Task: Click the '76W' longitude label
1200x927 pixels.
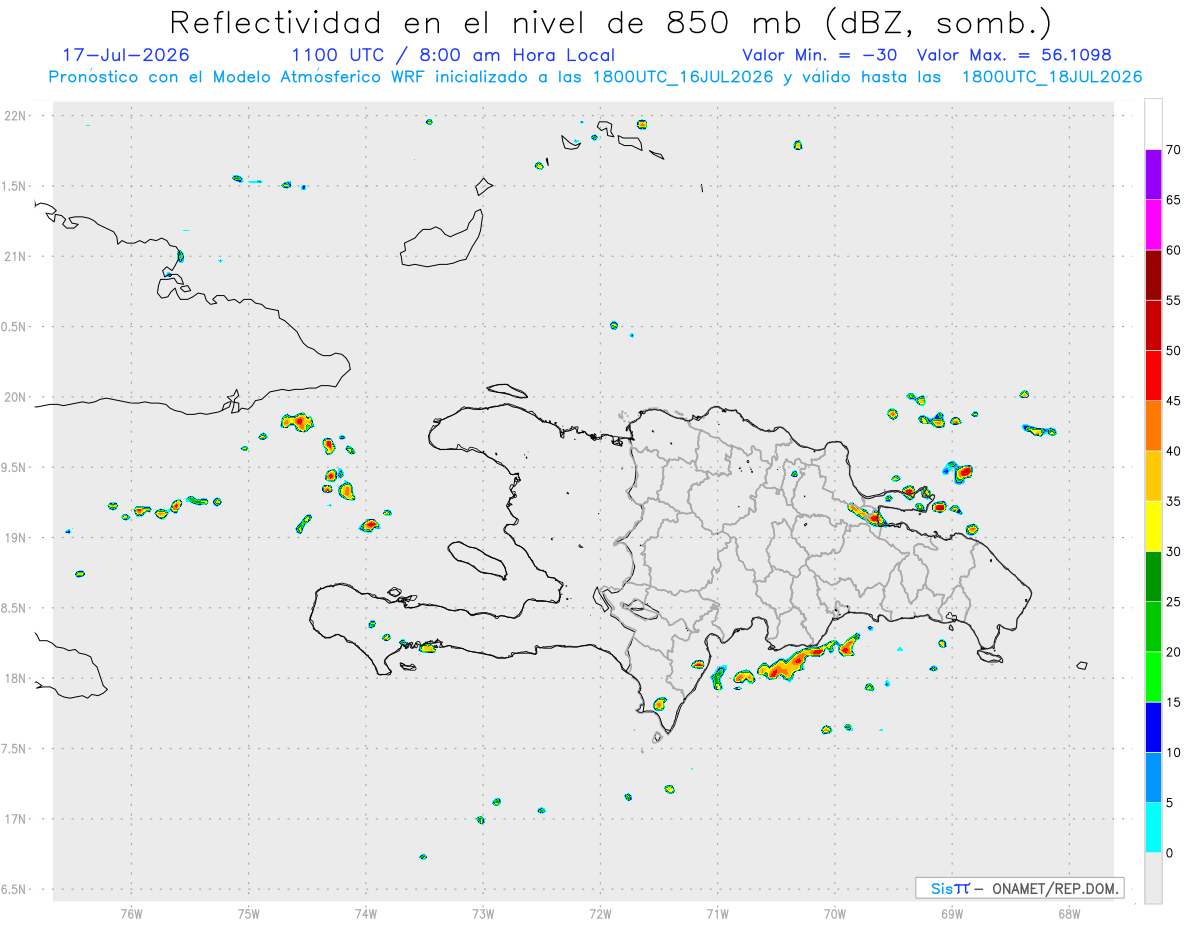Action: click(131, 914)
